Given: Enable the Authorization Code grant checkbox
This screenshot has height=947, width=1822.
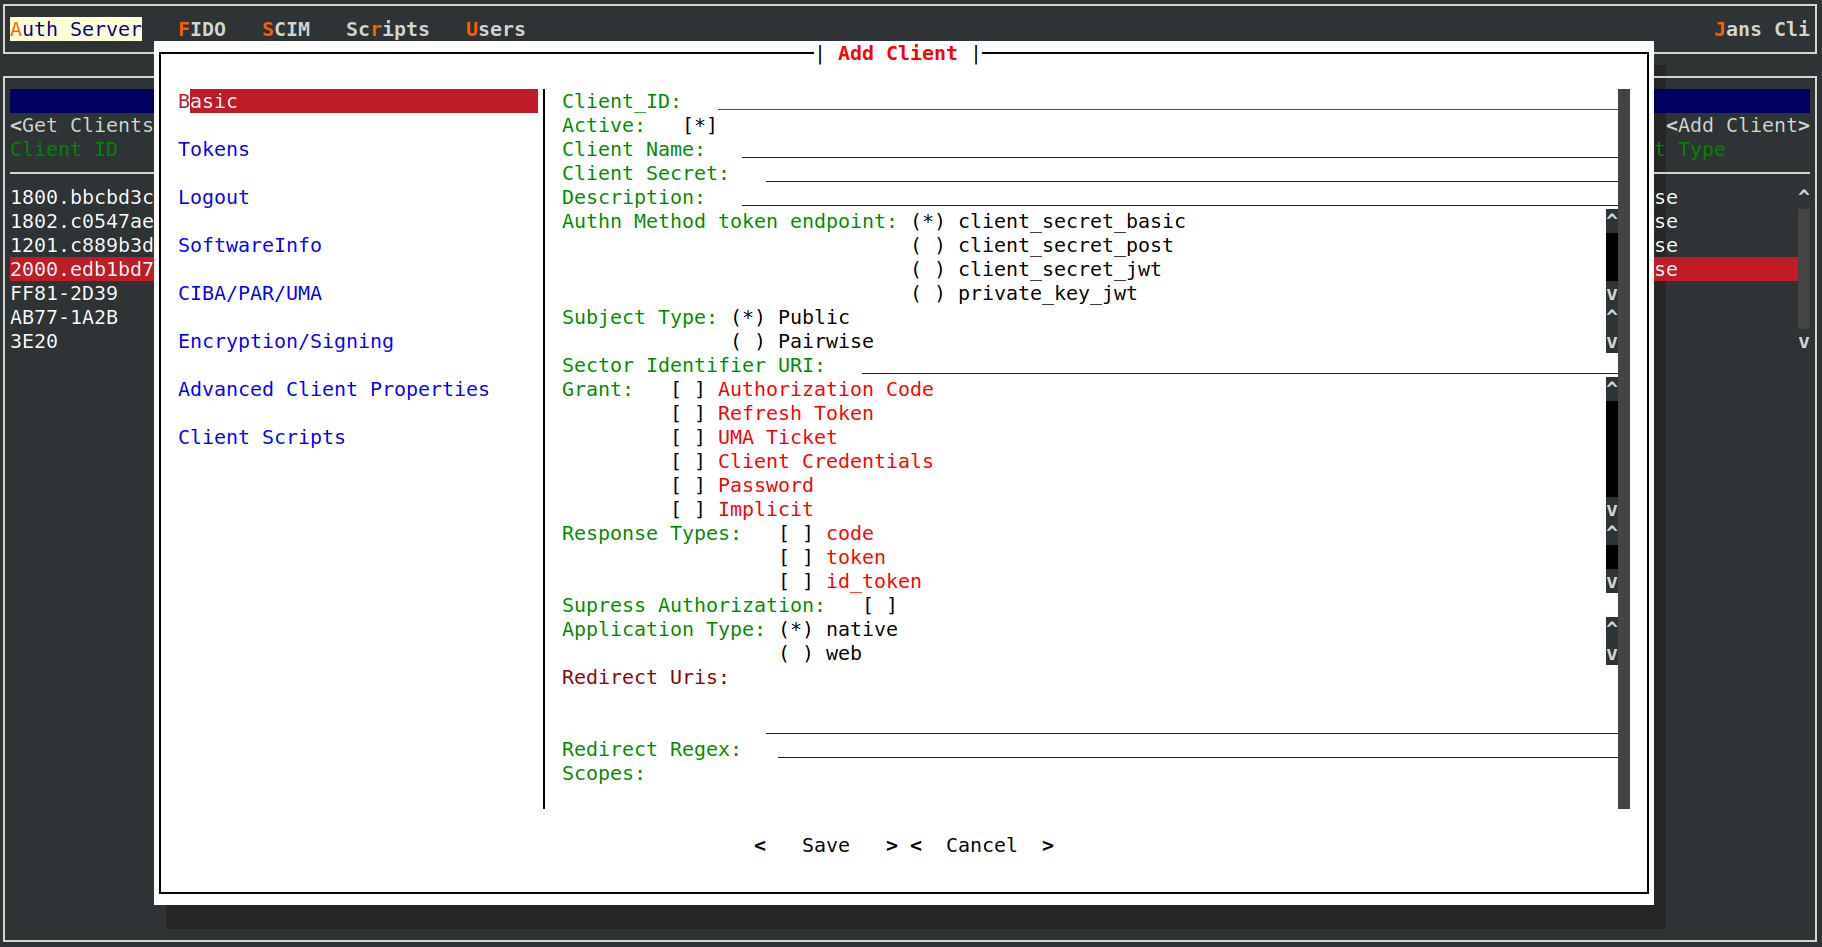Looking at the screenshot, I should coord(688,389).
